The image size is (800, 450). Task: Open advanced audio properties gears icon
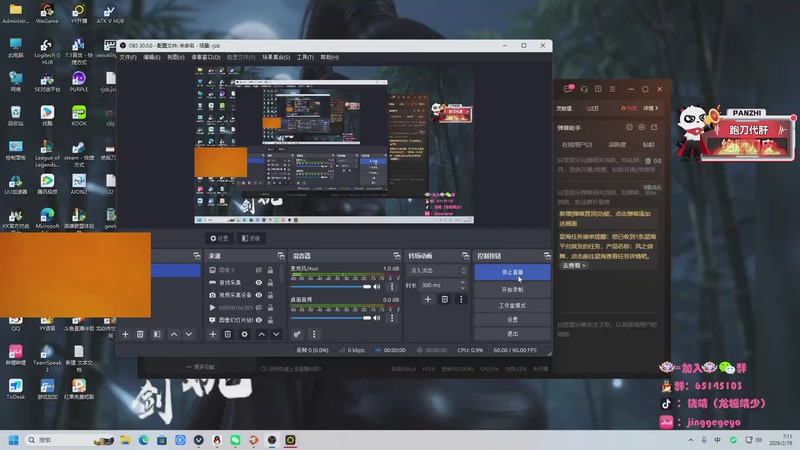click(x=296, y=334)
